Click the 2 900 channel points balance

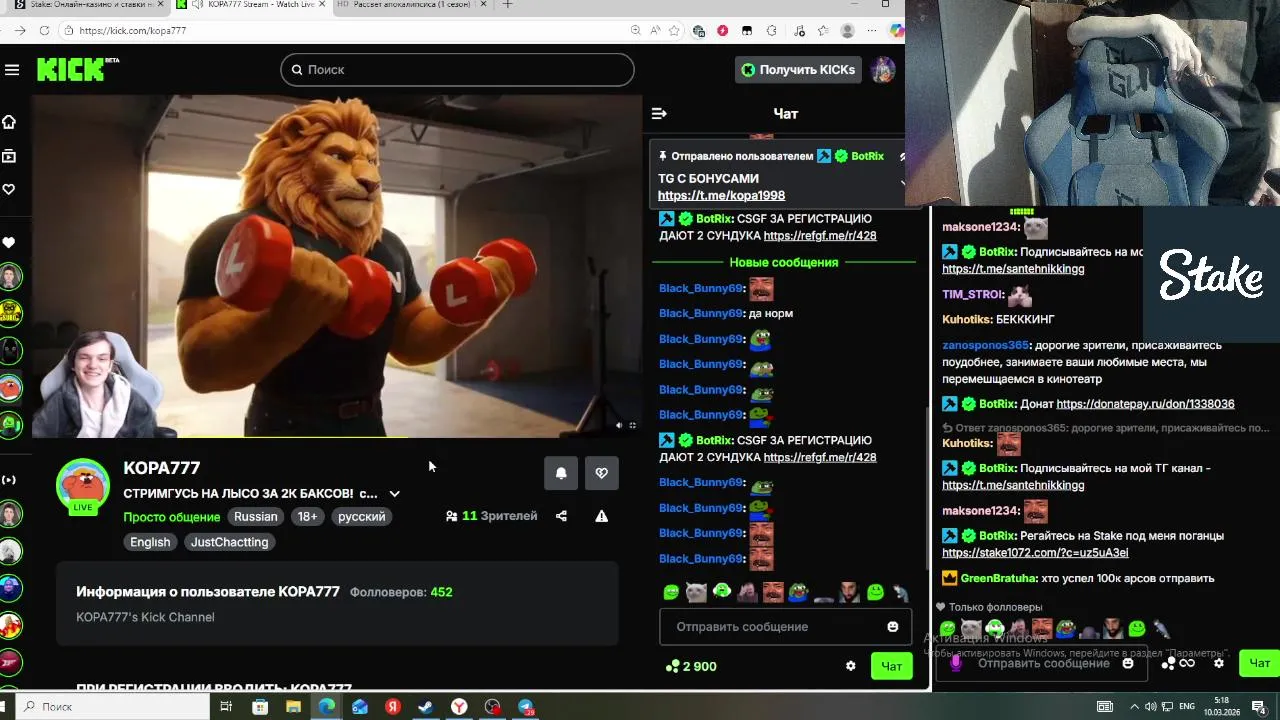691,666
